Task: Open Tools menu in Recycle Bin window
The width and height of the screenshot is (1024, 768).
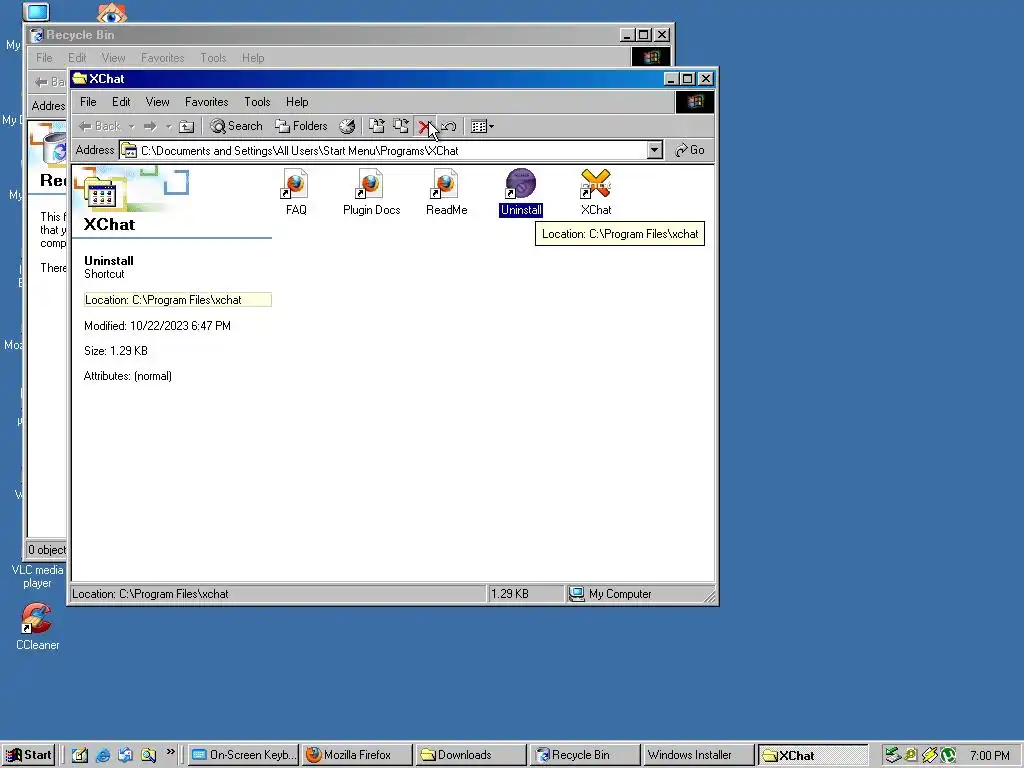Action: click(213, 58)
